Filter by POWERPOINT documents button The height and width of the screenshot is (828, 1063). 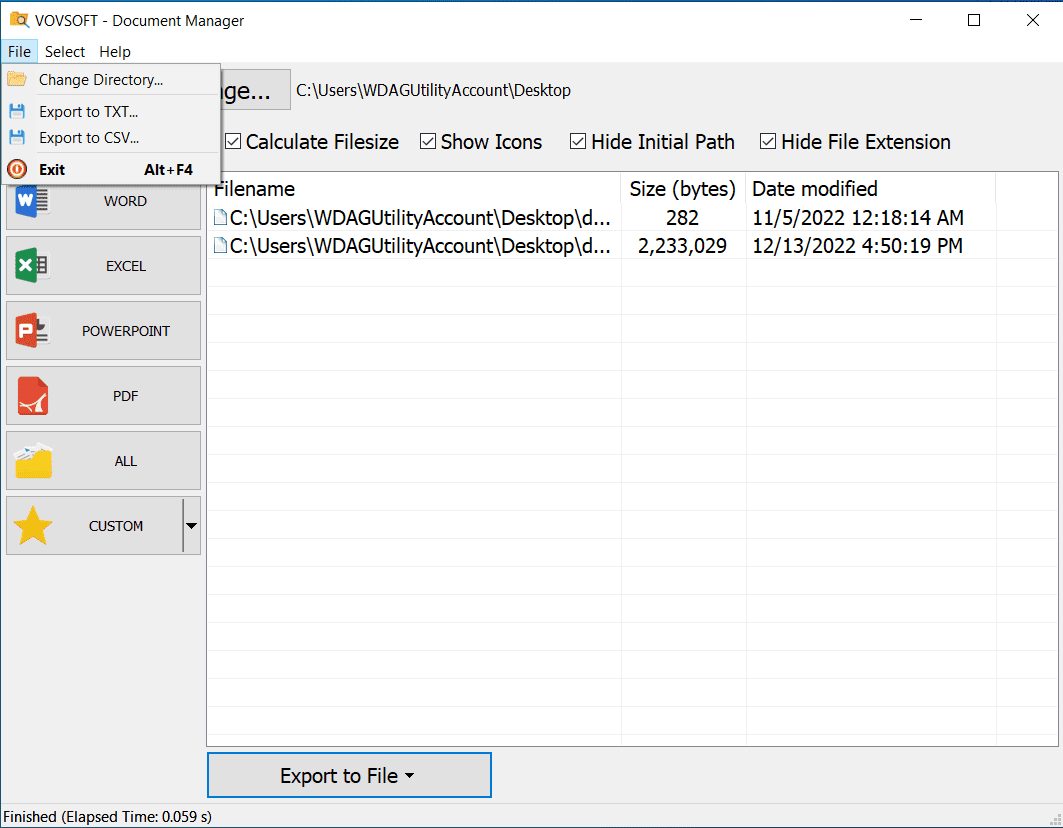(x=104, y=331)
